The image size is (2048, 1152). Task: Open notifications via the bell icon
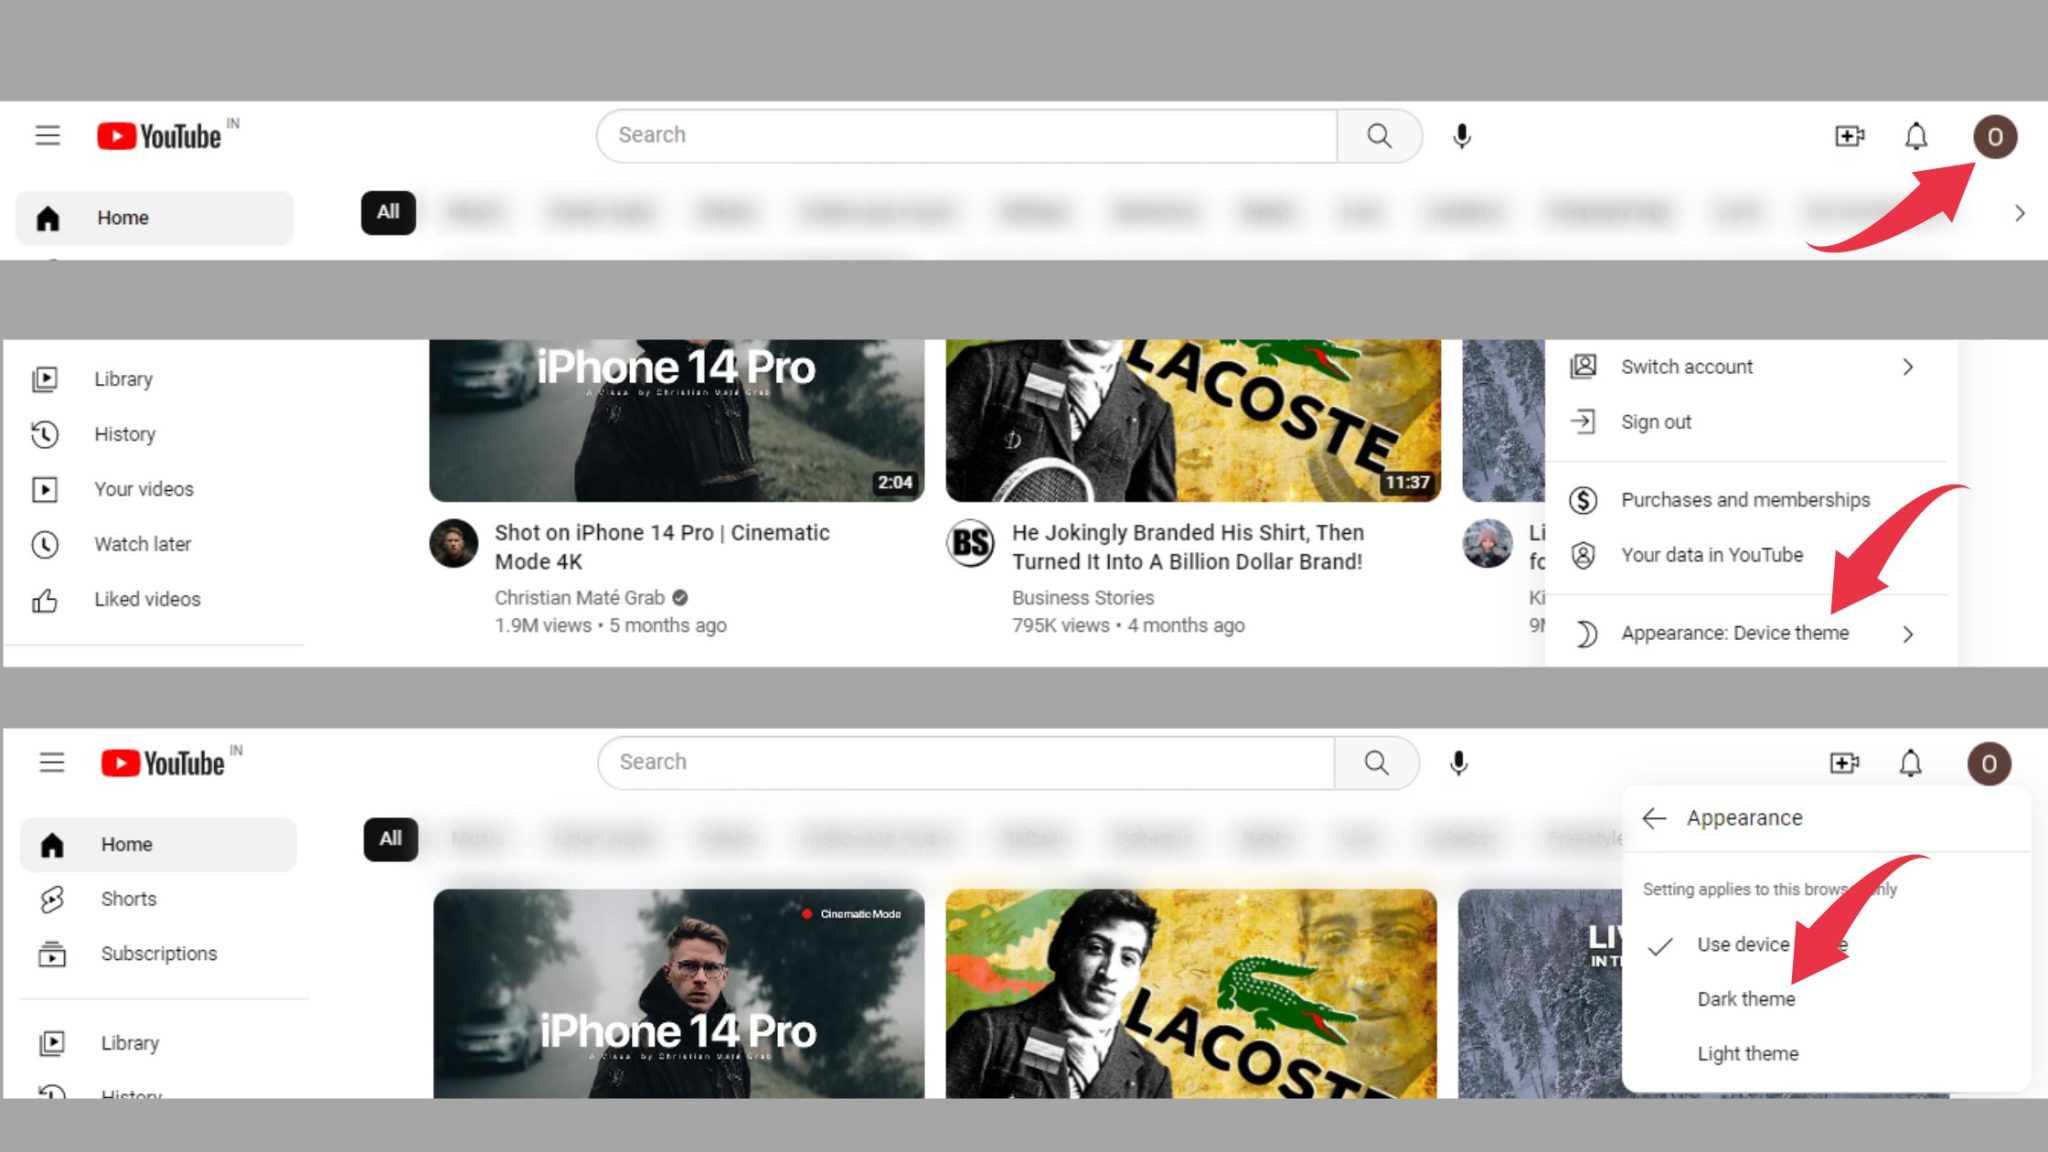click(1916, 136)
